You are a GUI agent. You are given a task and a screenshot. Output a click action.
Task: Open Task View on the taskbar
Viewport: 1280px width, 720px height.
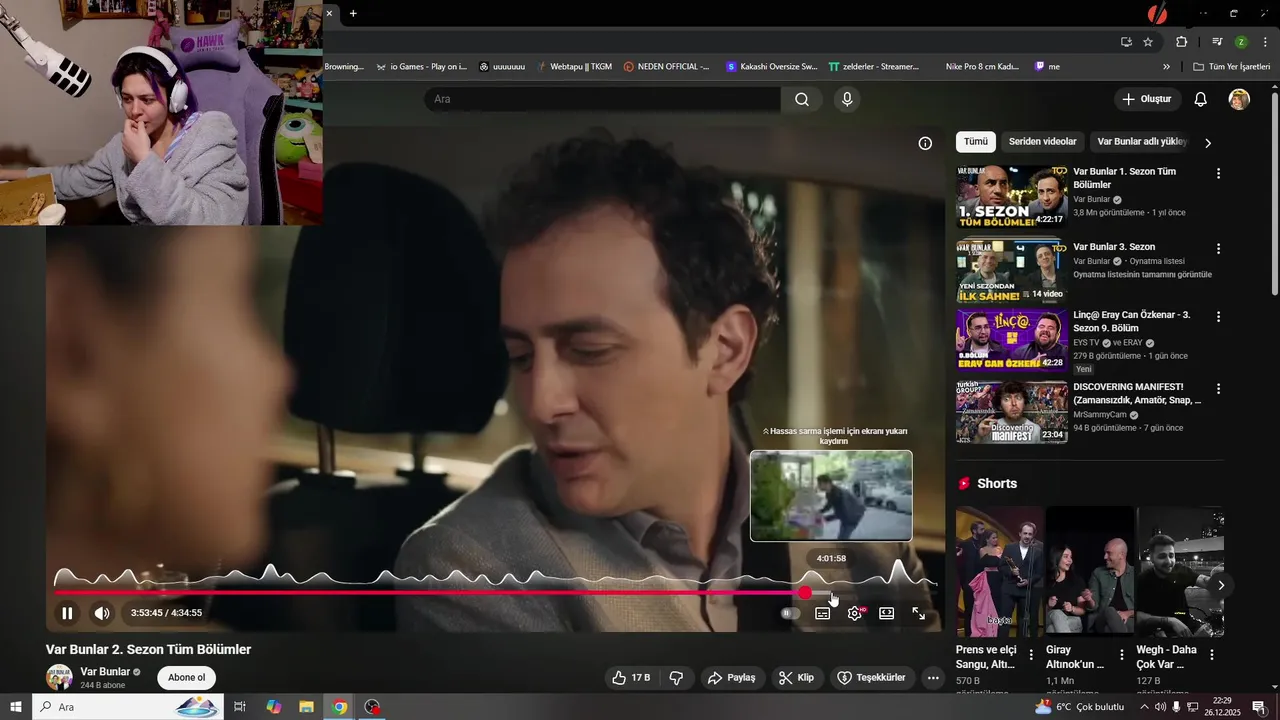click(x=240, y=707)
